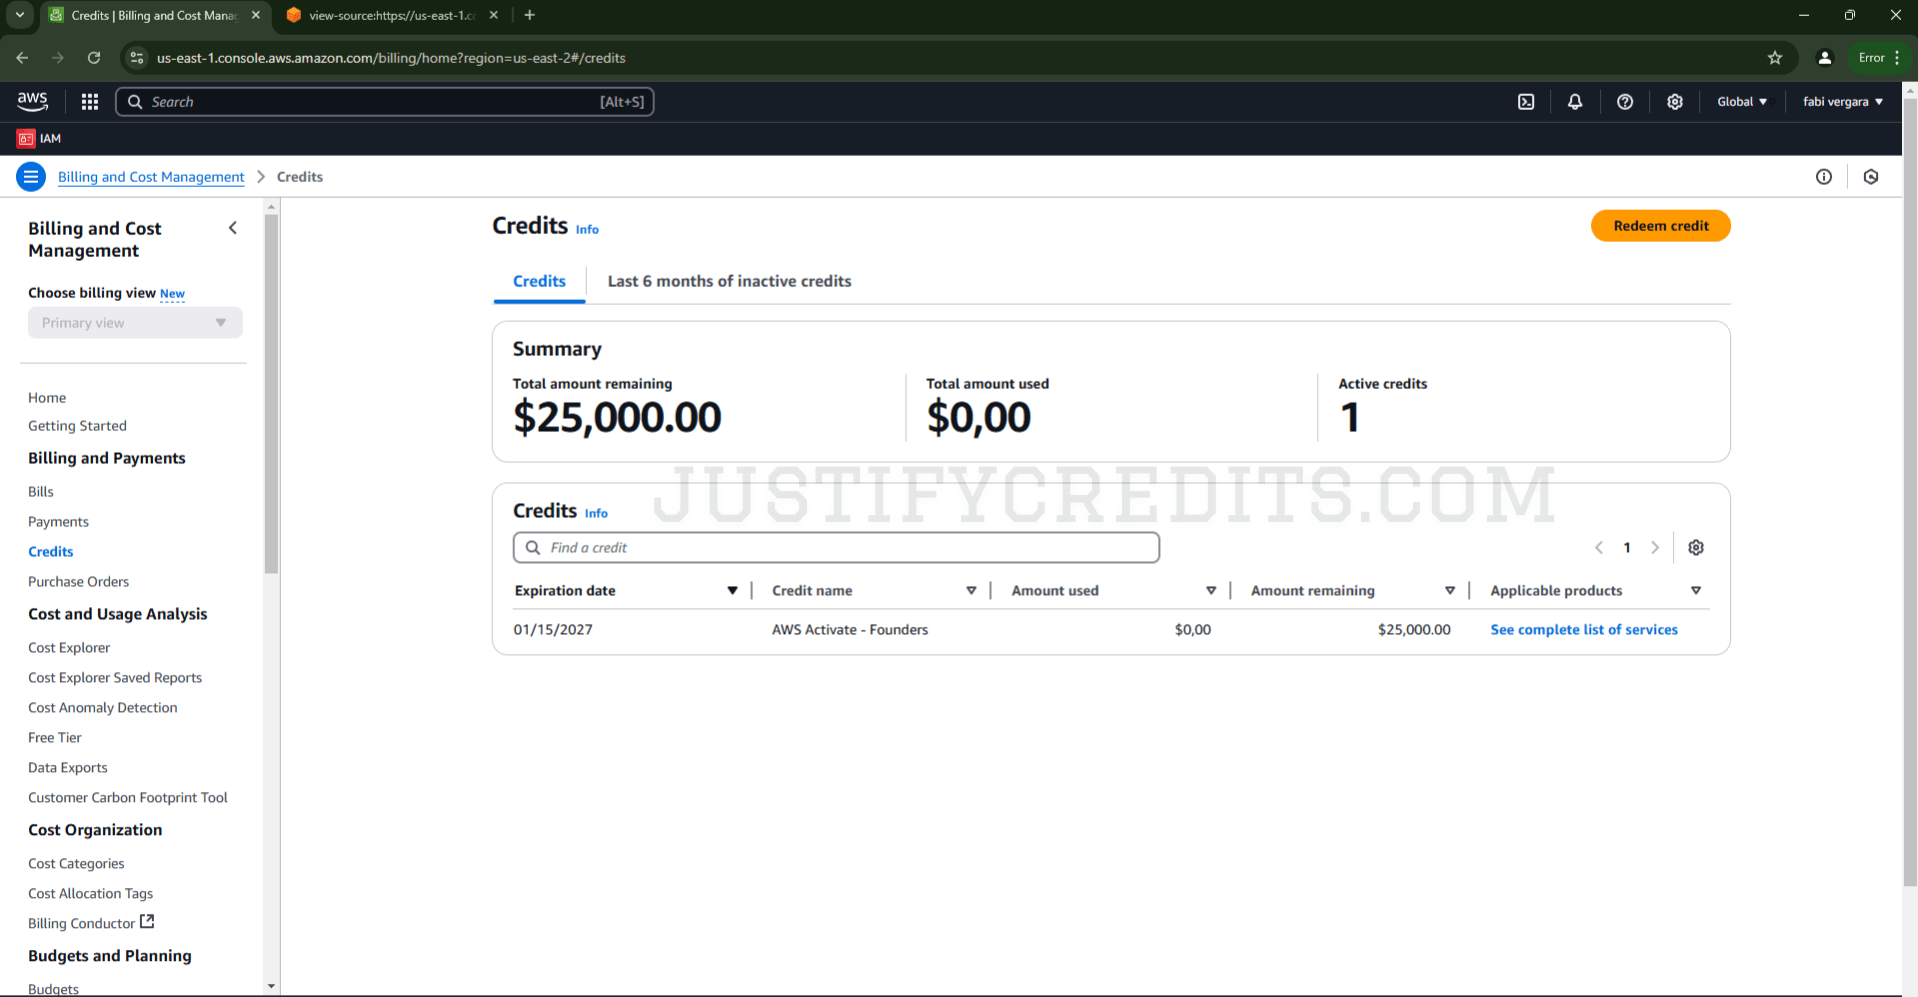Click the Find a credit search field
This screenshot has width=1918, height=997.
pyautogui.click(x=836, y=548)
